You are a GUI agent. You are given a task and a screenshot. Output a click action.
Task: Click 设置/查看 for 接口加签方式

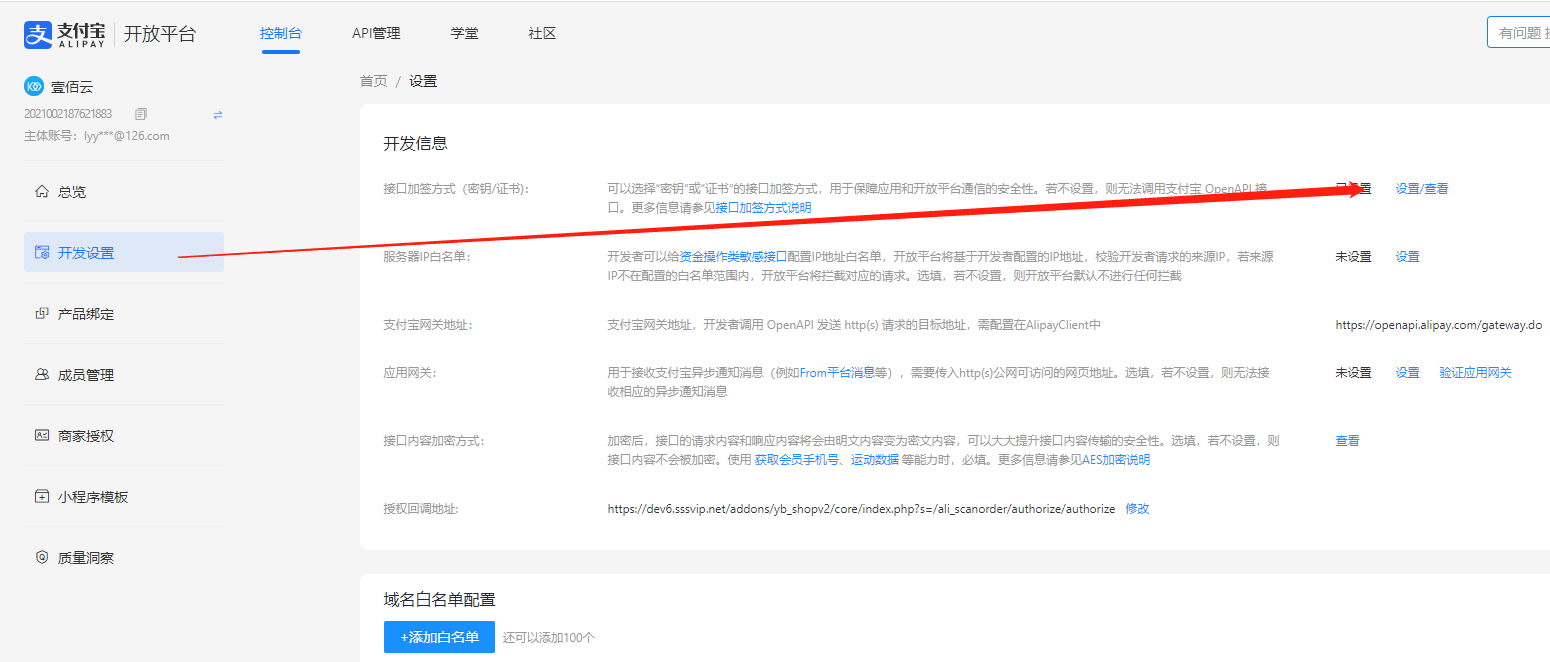[x=1422, y=188]
